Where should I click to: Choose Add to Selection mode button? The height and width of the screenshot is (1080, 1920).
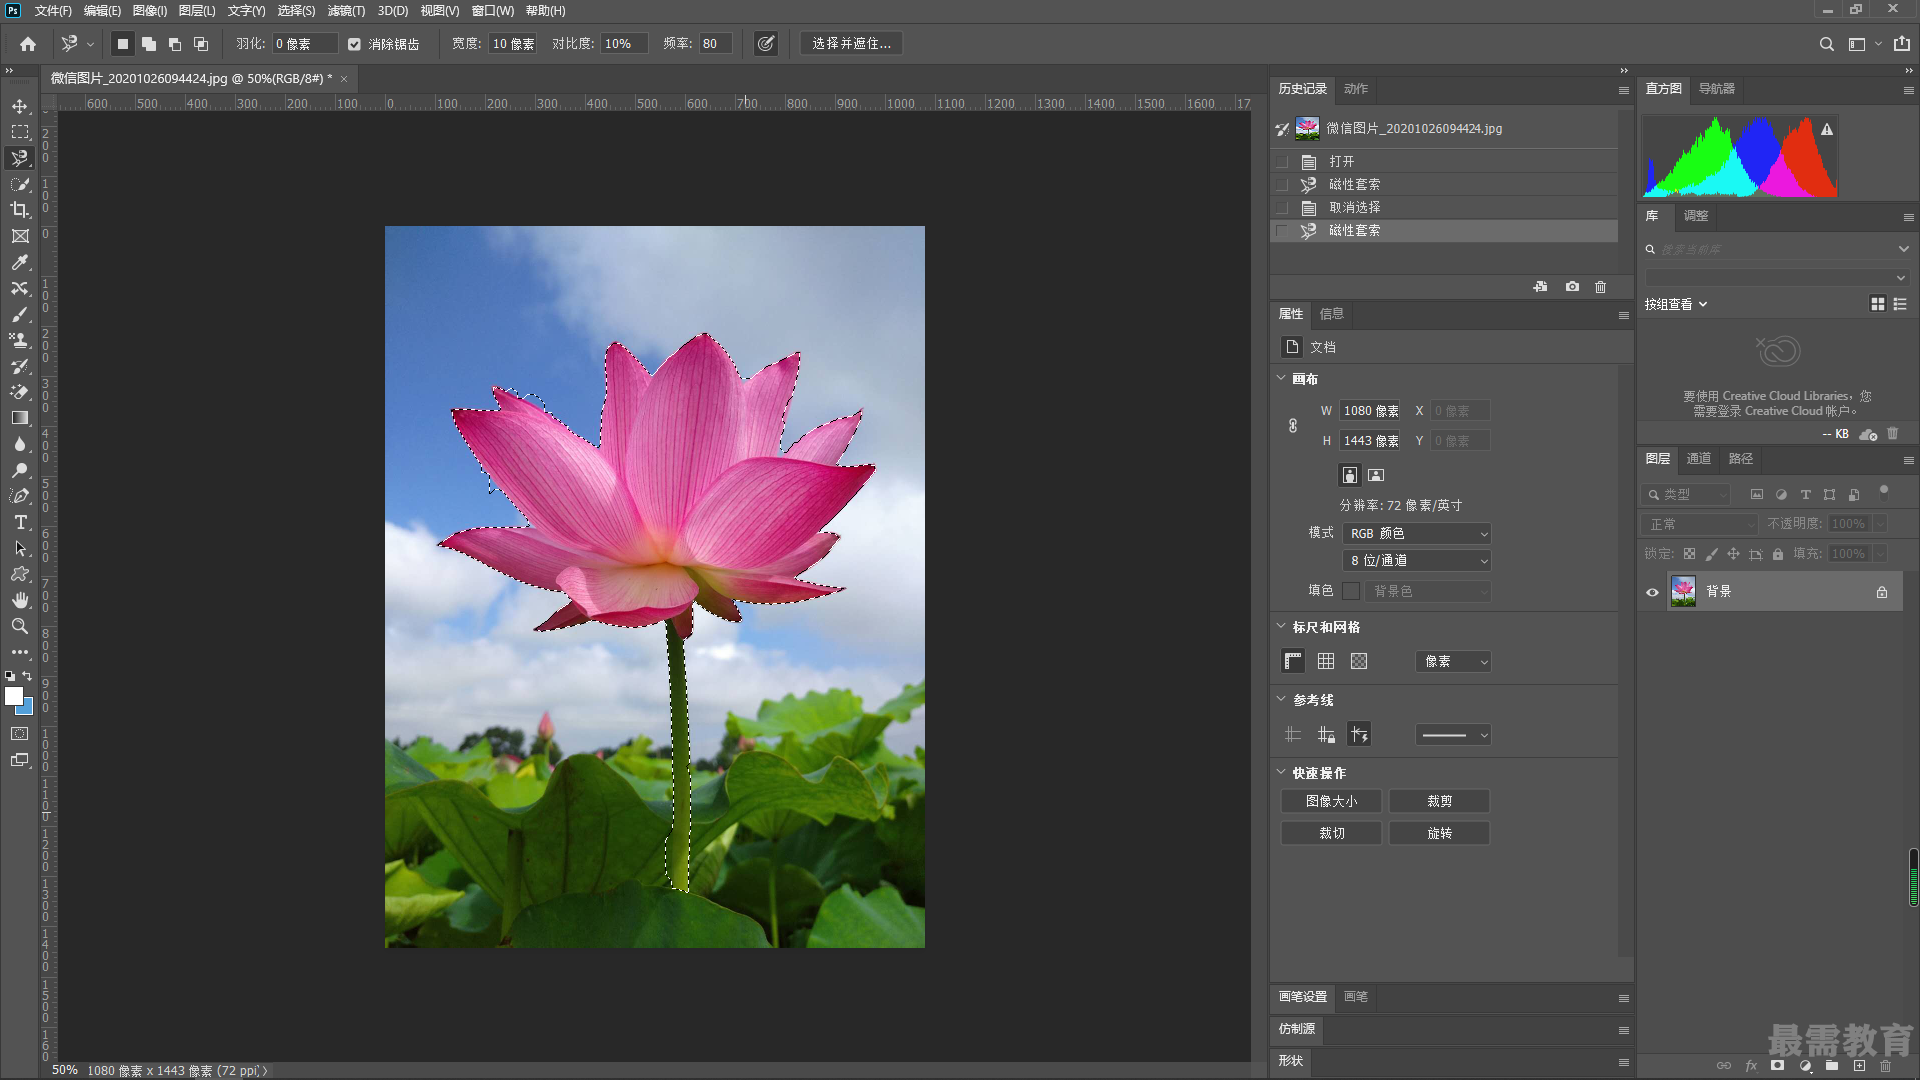(148, 44)
